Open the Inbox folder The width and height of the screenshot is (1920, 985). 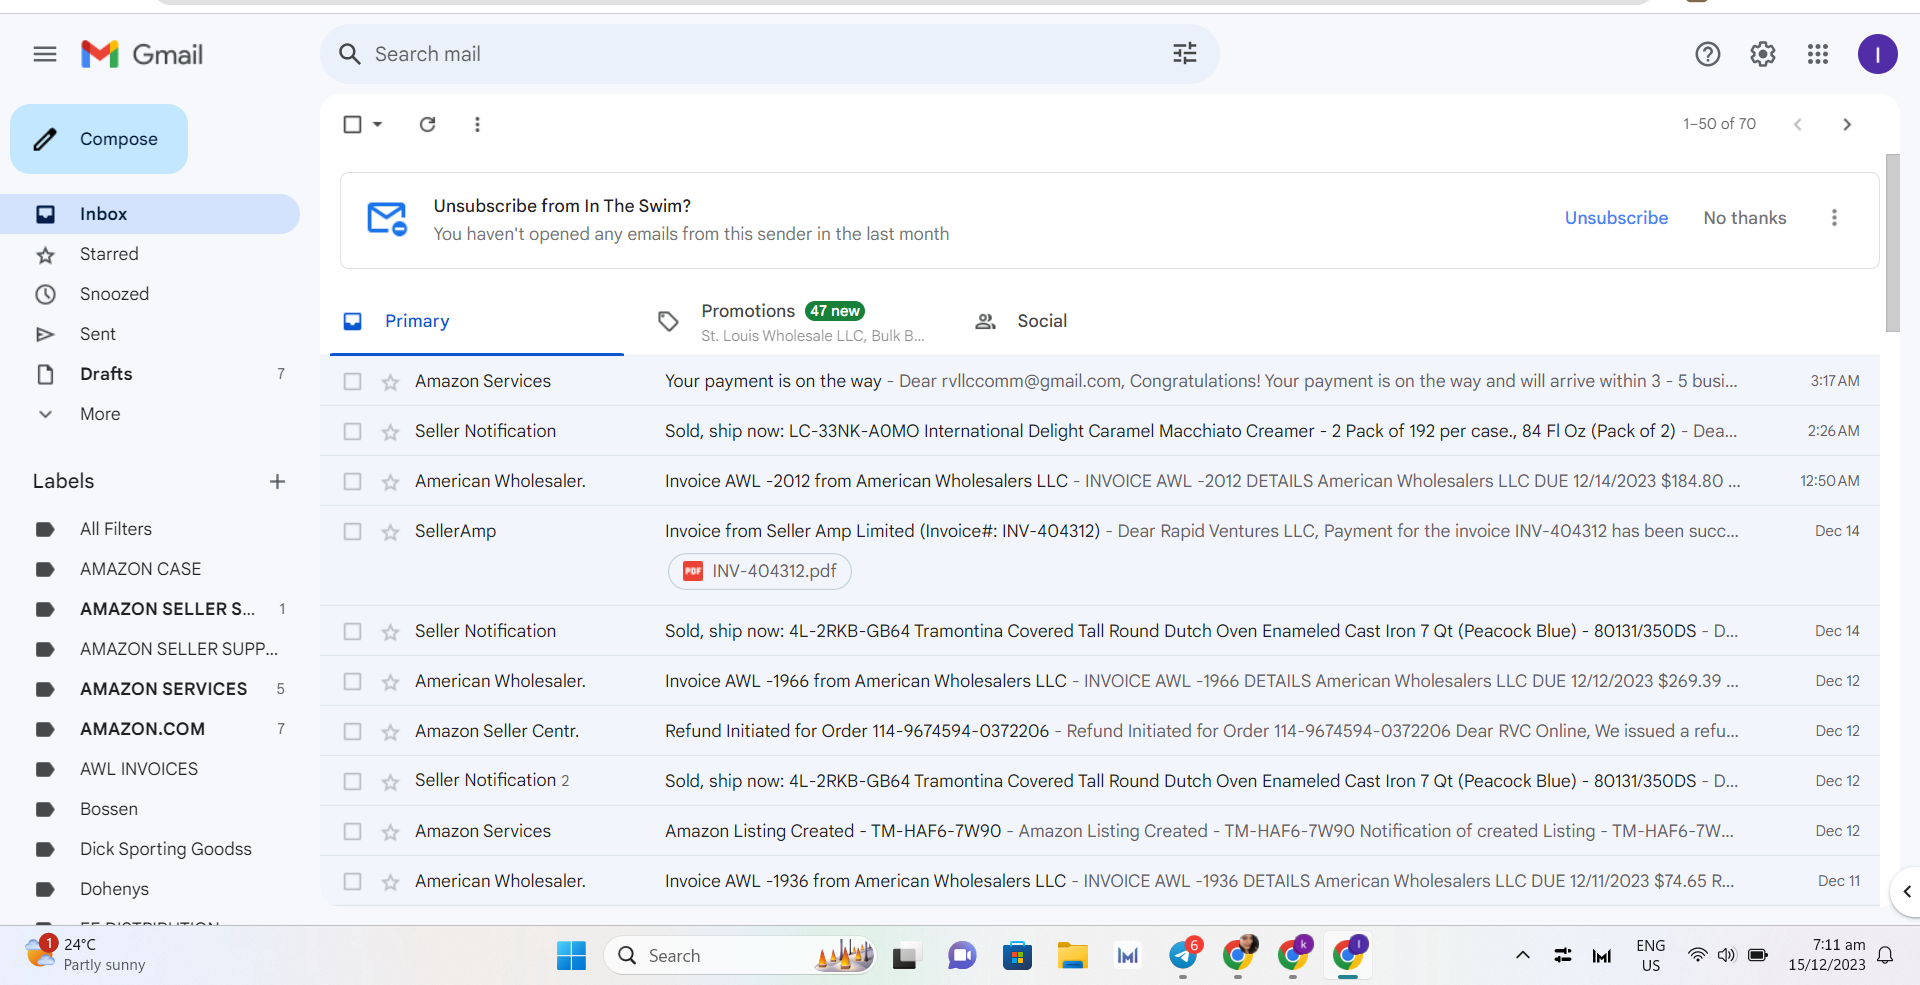tap(150, 214)
